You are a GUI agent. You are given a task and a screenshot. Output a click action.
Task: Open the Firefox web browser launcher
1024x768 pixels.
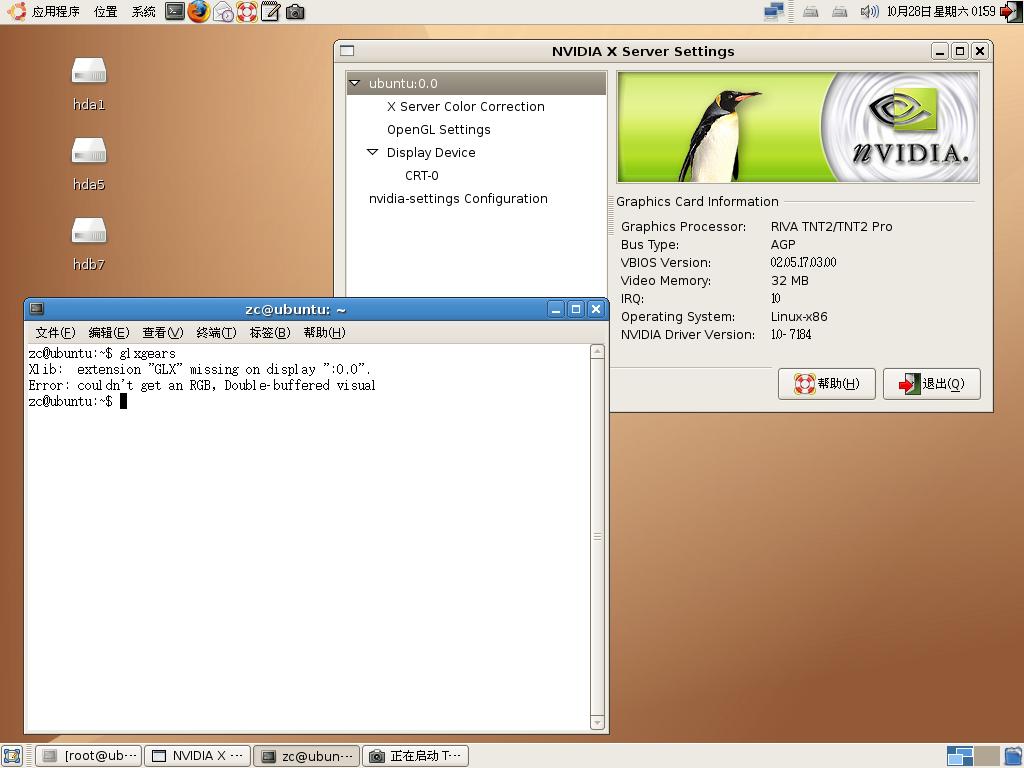199,11
